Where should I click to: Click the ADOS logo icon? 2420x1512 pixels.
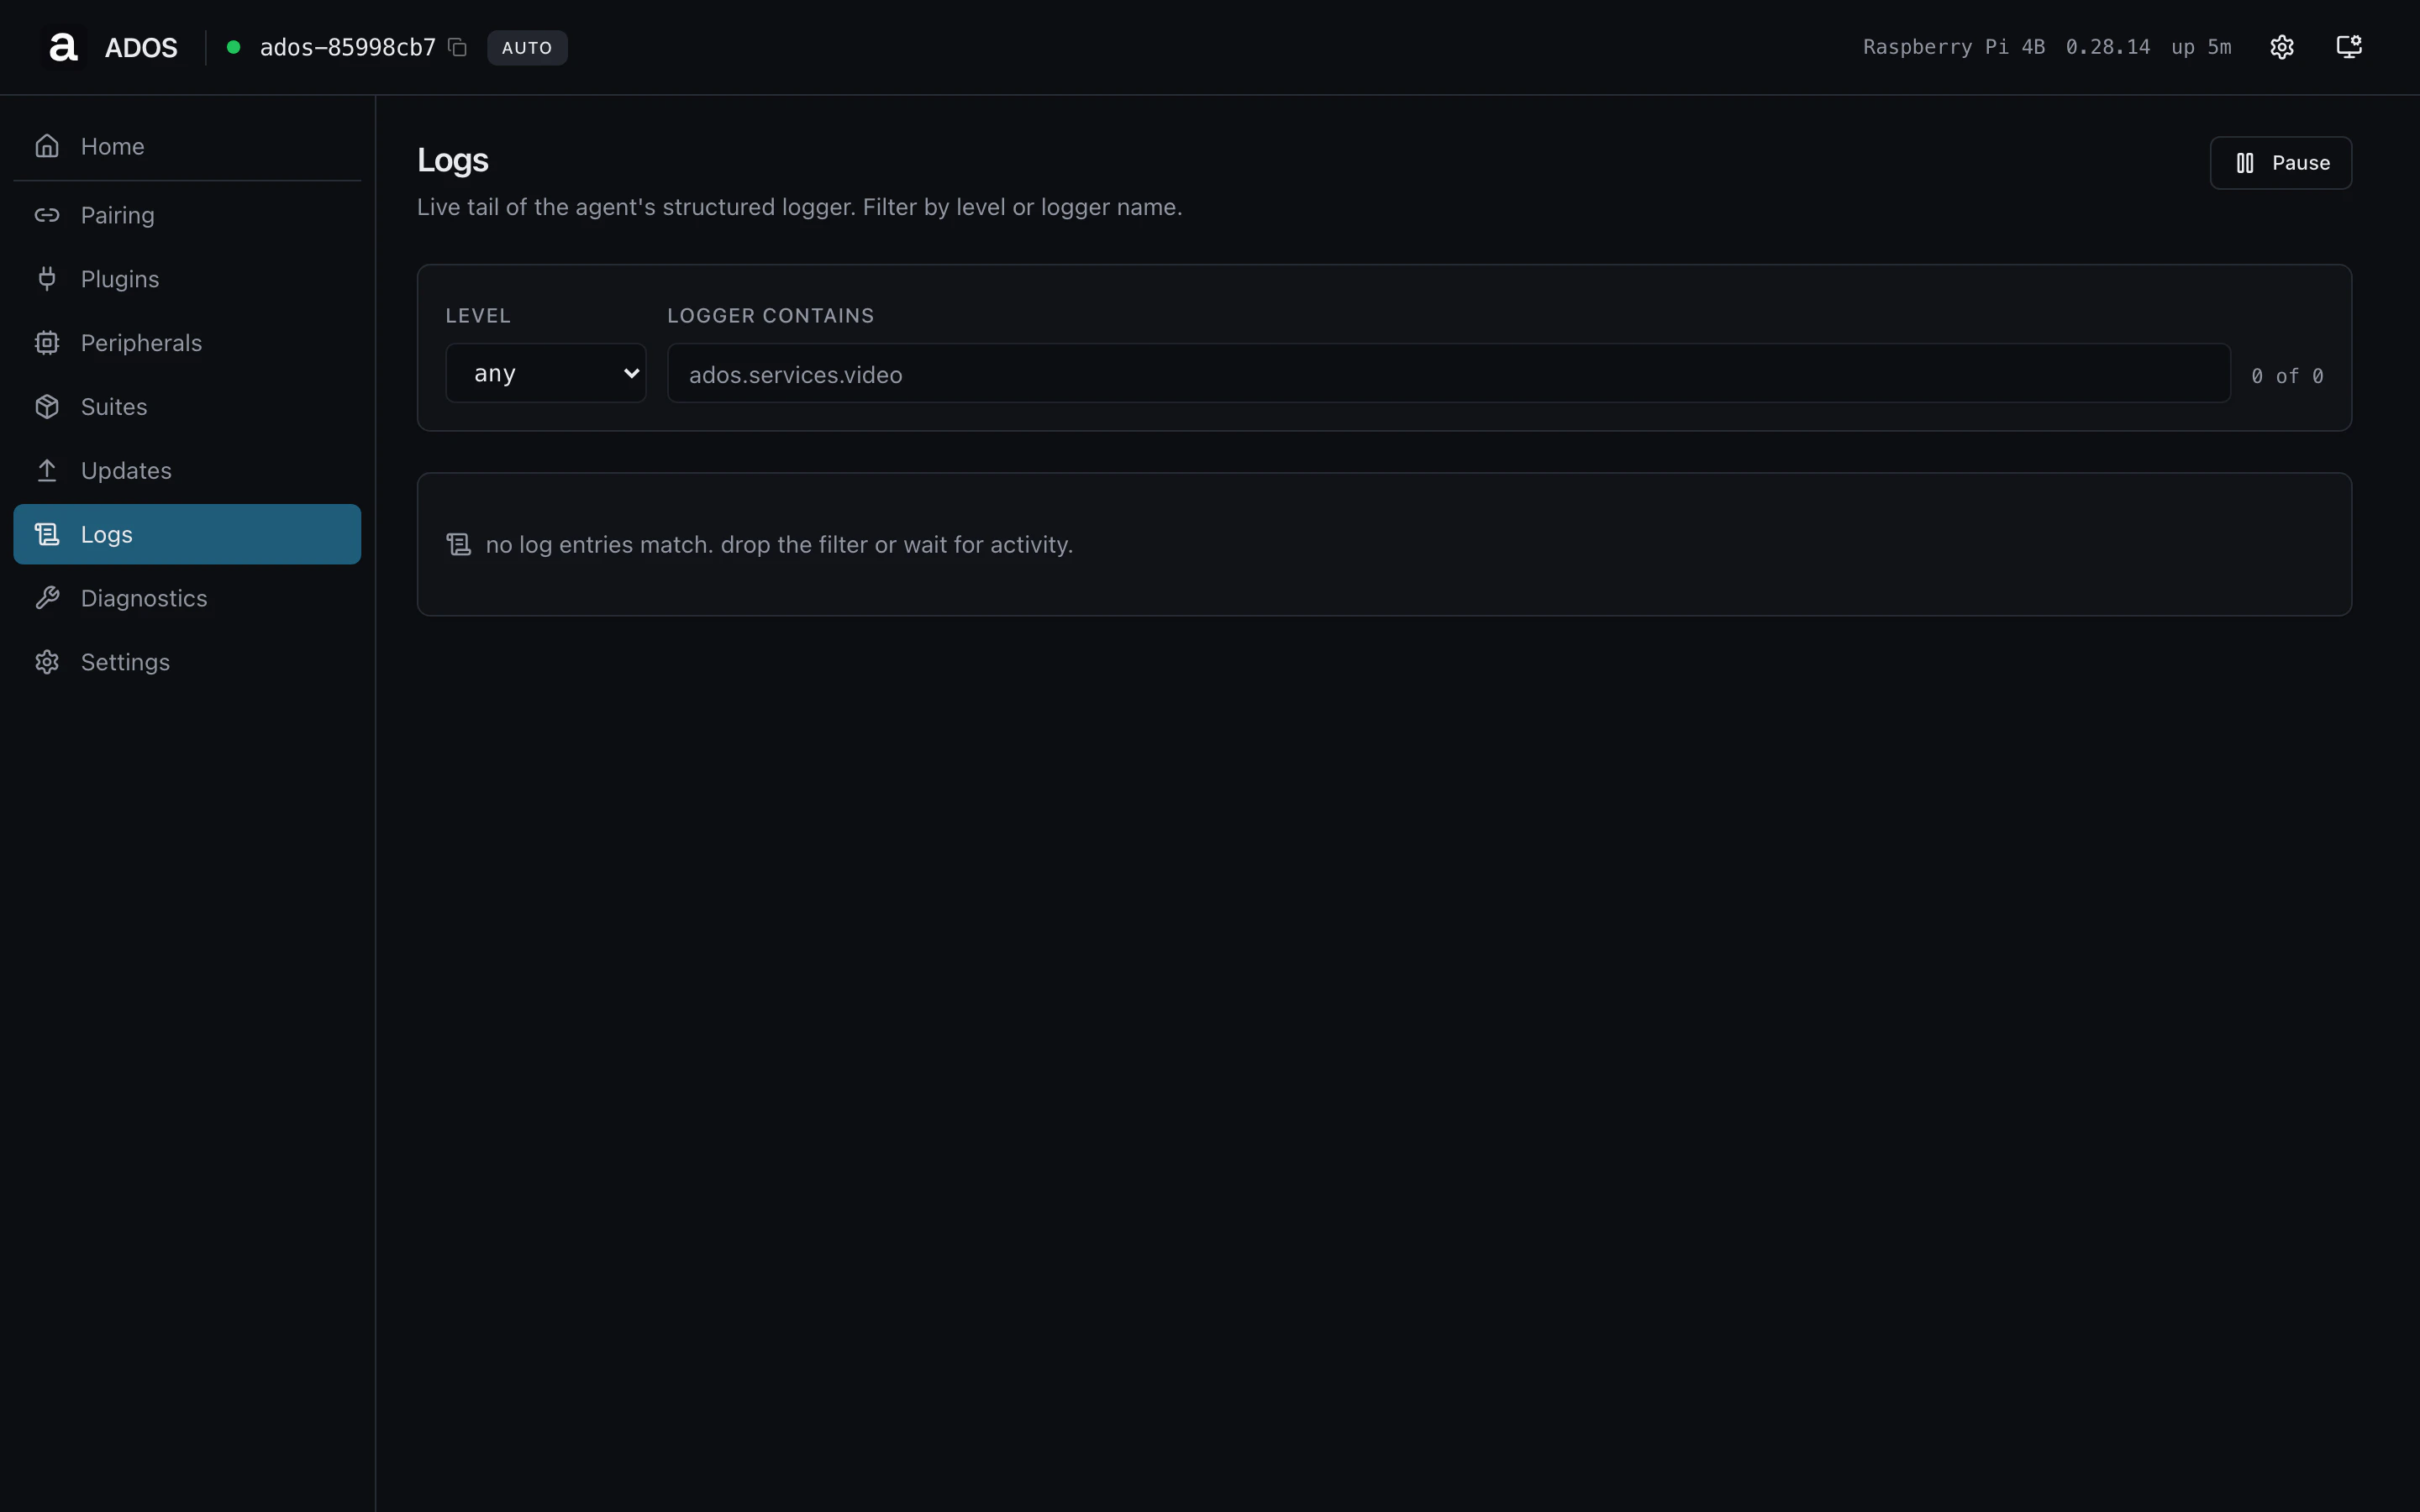[63, 47]
